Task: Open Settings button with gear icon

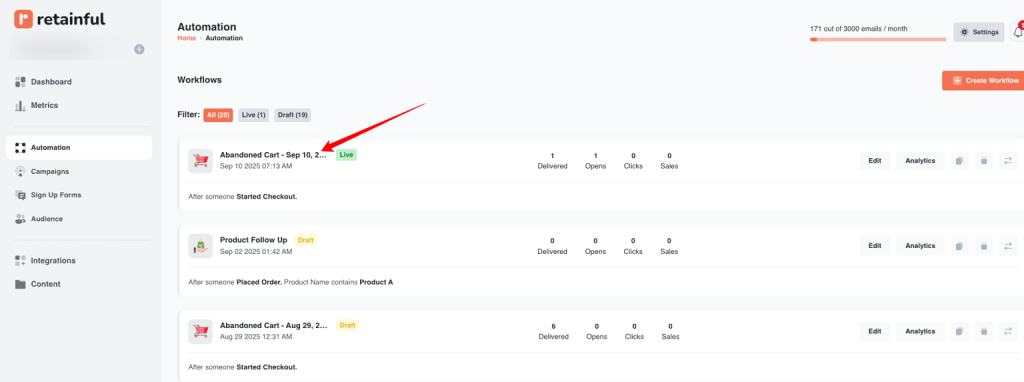Action: click(978, 32)
